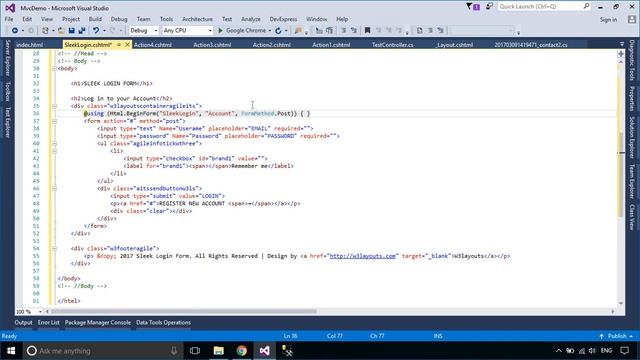Open File Explorer from taskbar

pyautogui.click(x=219, y=351)
